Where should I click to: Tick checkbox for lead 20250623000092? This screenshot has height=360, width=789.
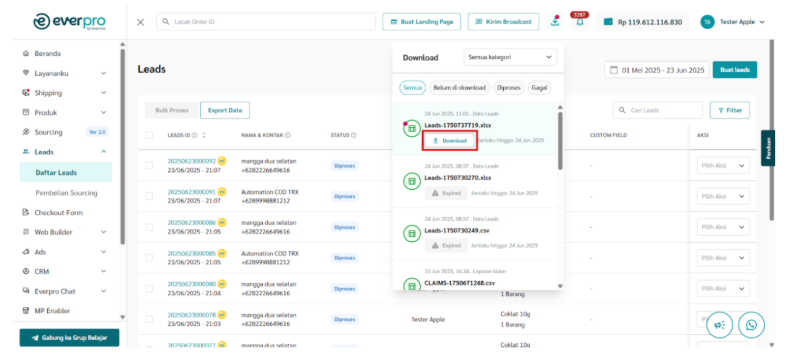pyautogui.click(x=149, y=165)
